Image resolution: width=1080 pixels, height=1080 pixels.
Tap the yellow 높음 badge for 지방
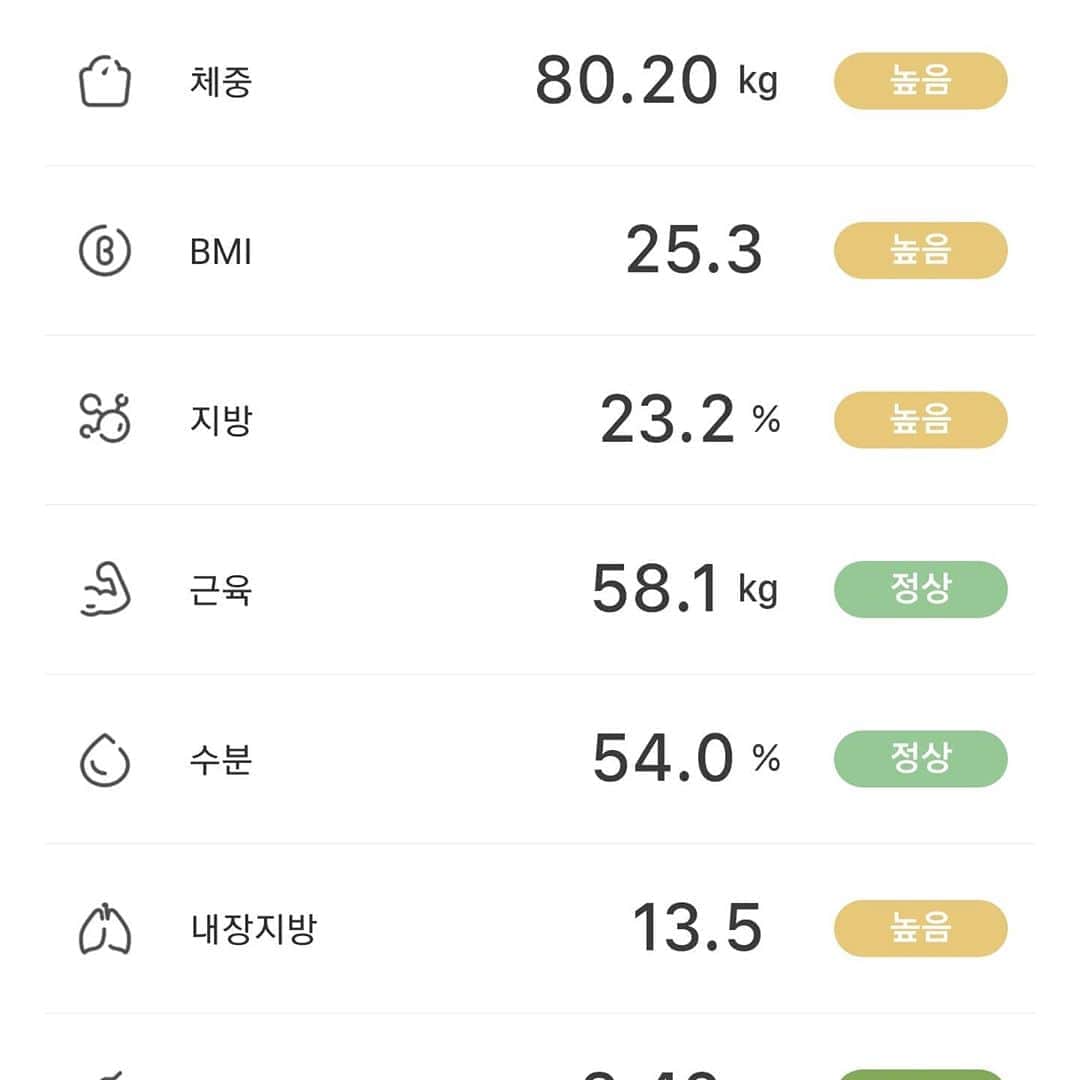pyautogui.click(x=920, y=419)
